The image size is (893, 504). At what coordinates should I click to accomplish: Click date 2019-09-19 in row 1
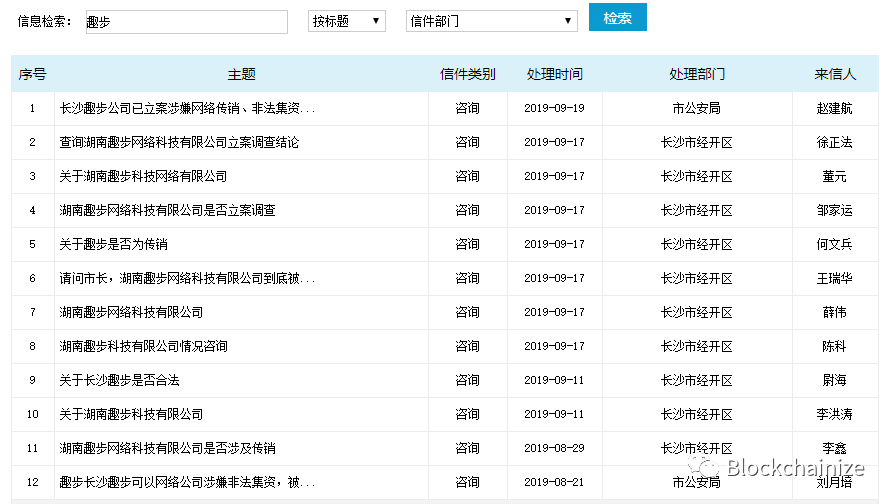(x=554, y=108)
